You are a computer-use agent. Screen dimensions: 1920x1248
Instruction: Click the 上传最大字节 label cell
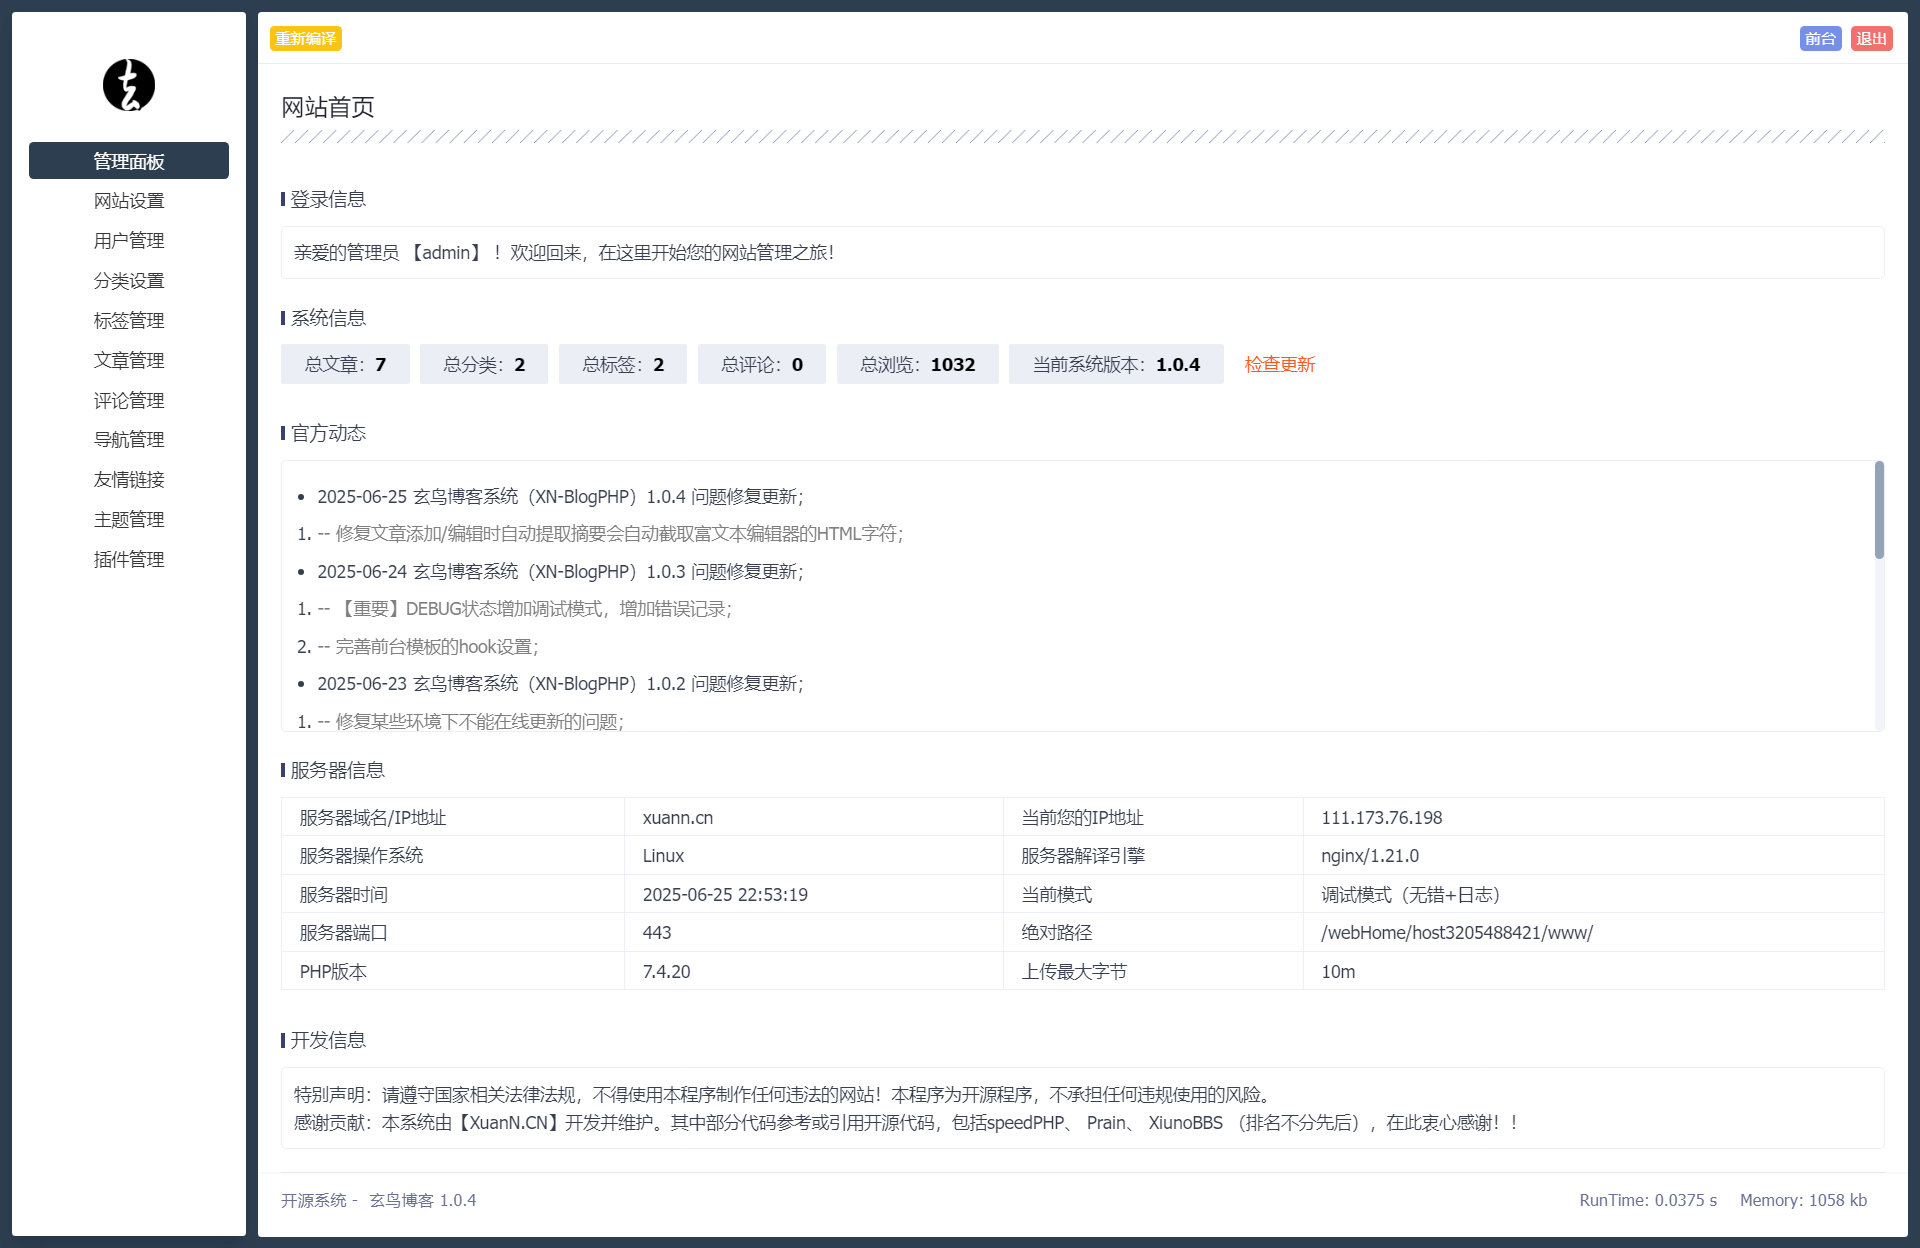click(1153, 971)
